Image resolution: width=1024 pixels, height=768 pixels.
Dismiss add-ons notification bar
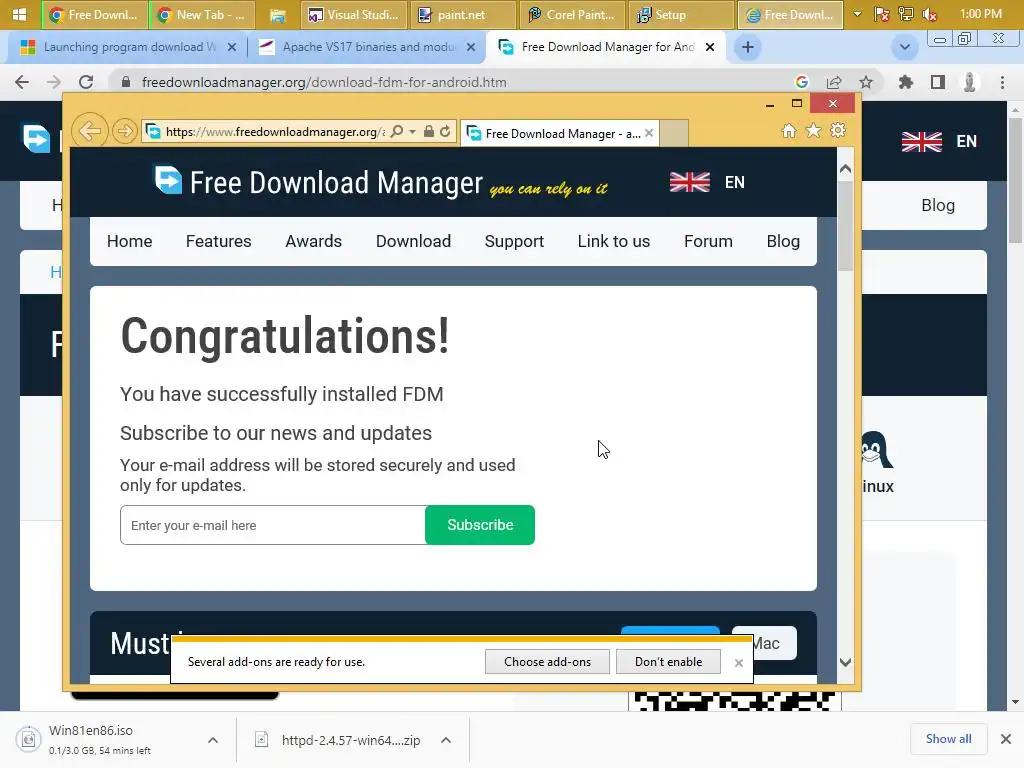[739, 663]
